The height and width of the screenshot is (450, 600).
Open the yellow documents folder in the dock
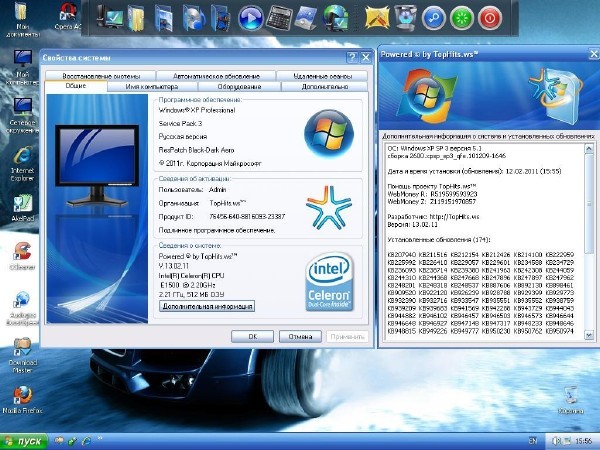coord(136,18)
